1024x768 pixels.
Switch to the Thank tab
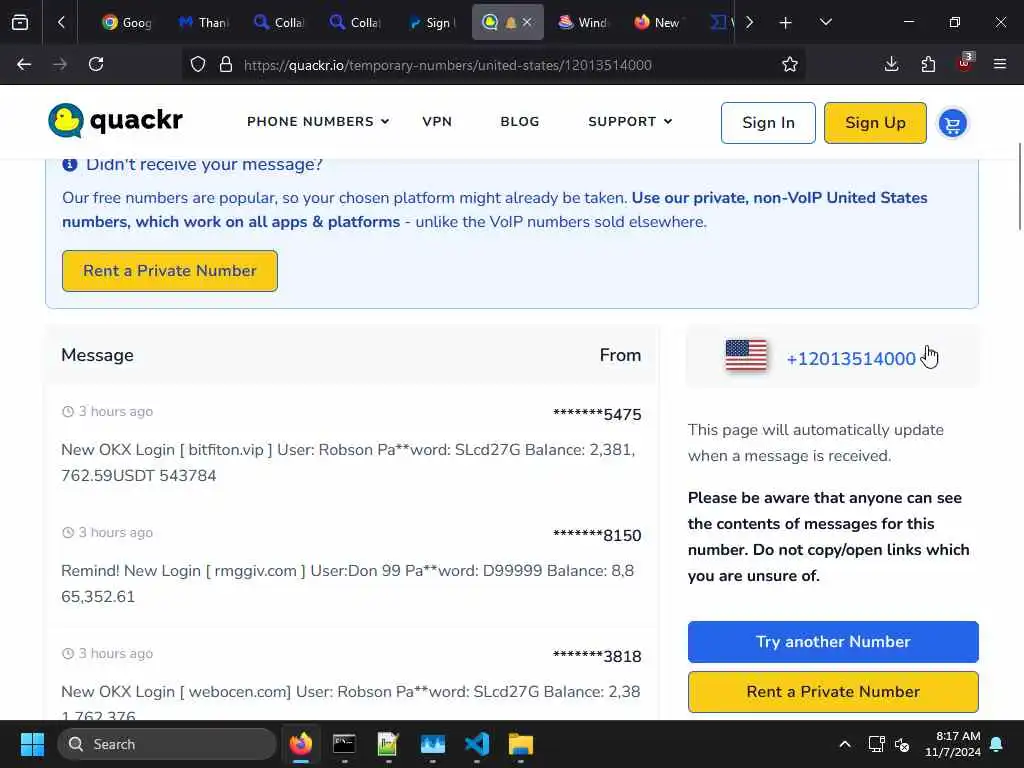203,22
